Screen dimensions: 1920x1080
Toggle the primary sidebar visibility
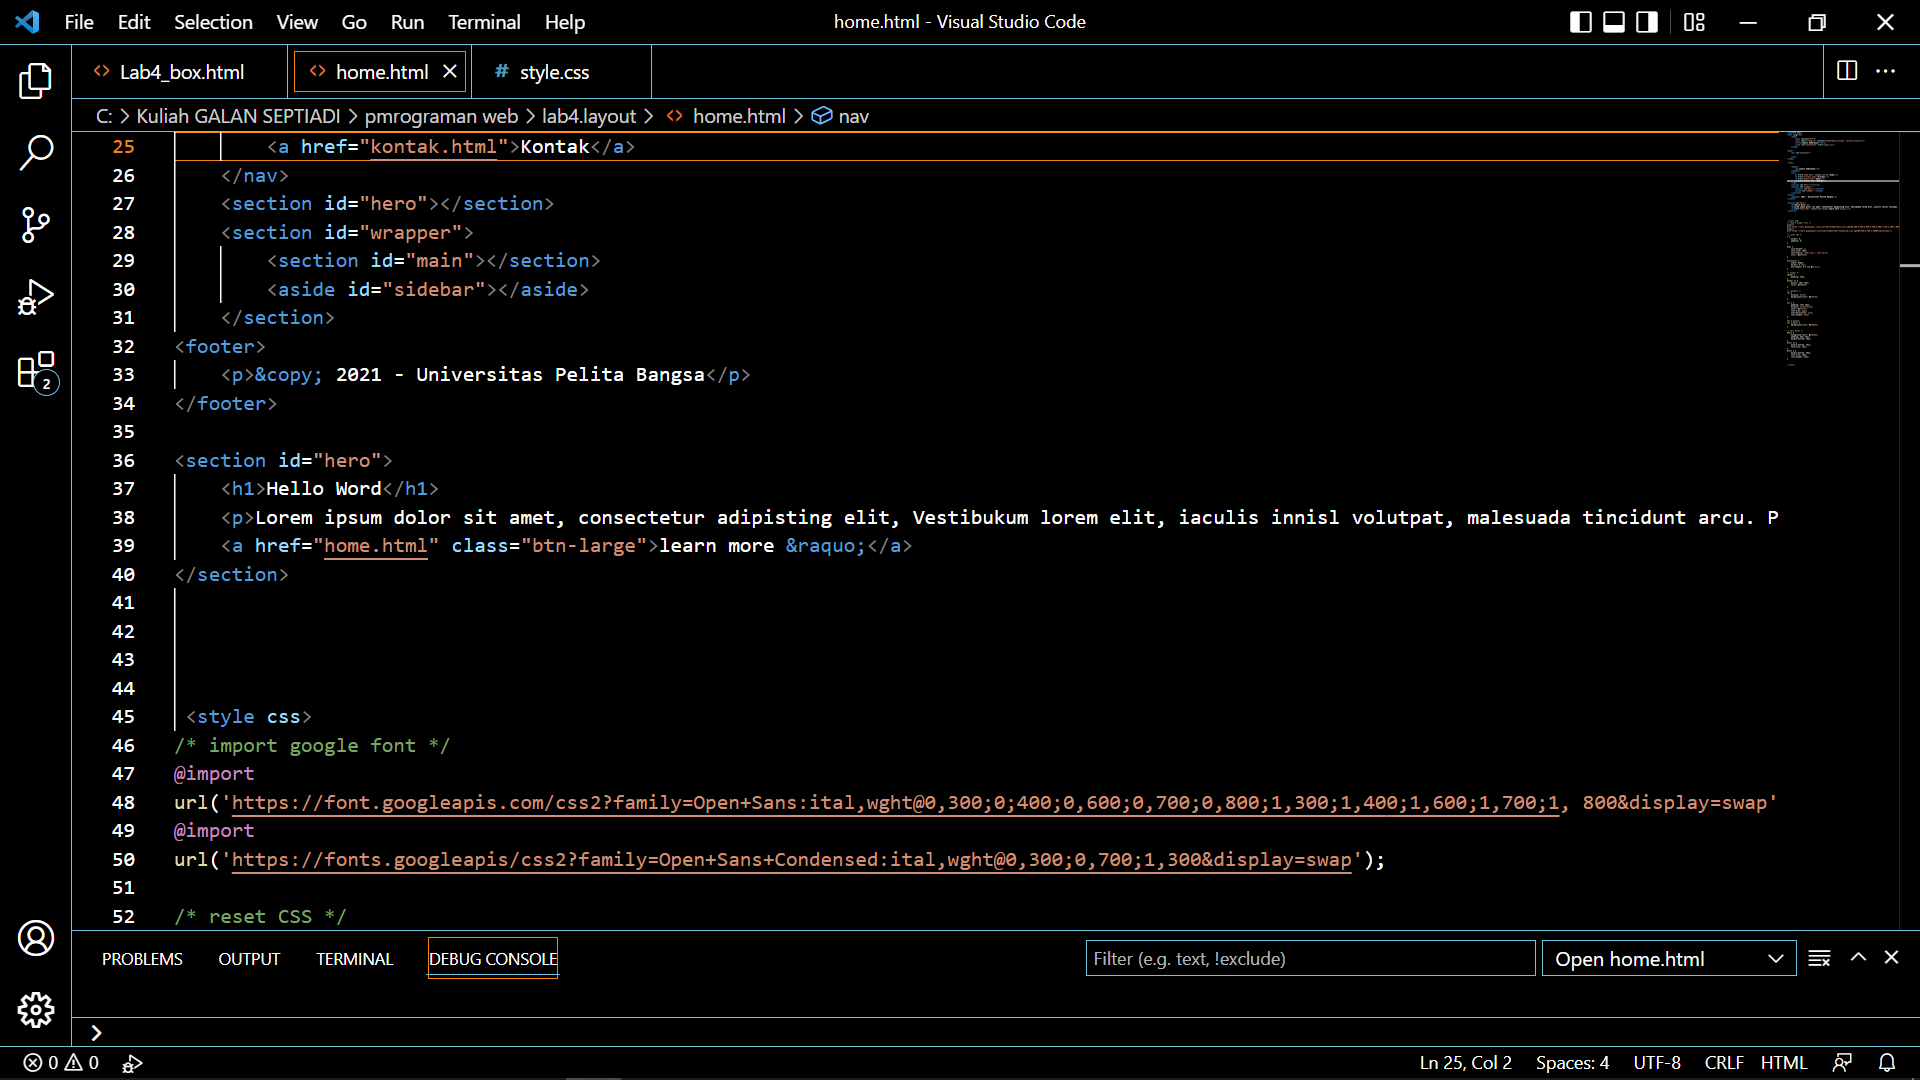tap(1580, 21)
